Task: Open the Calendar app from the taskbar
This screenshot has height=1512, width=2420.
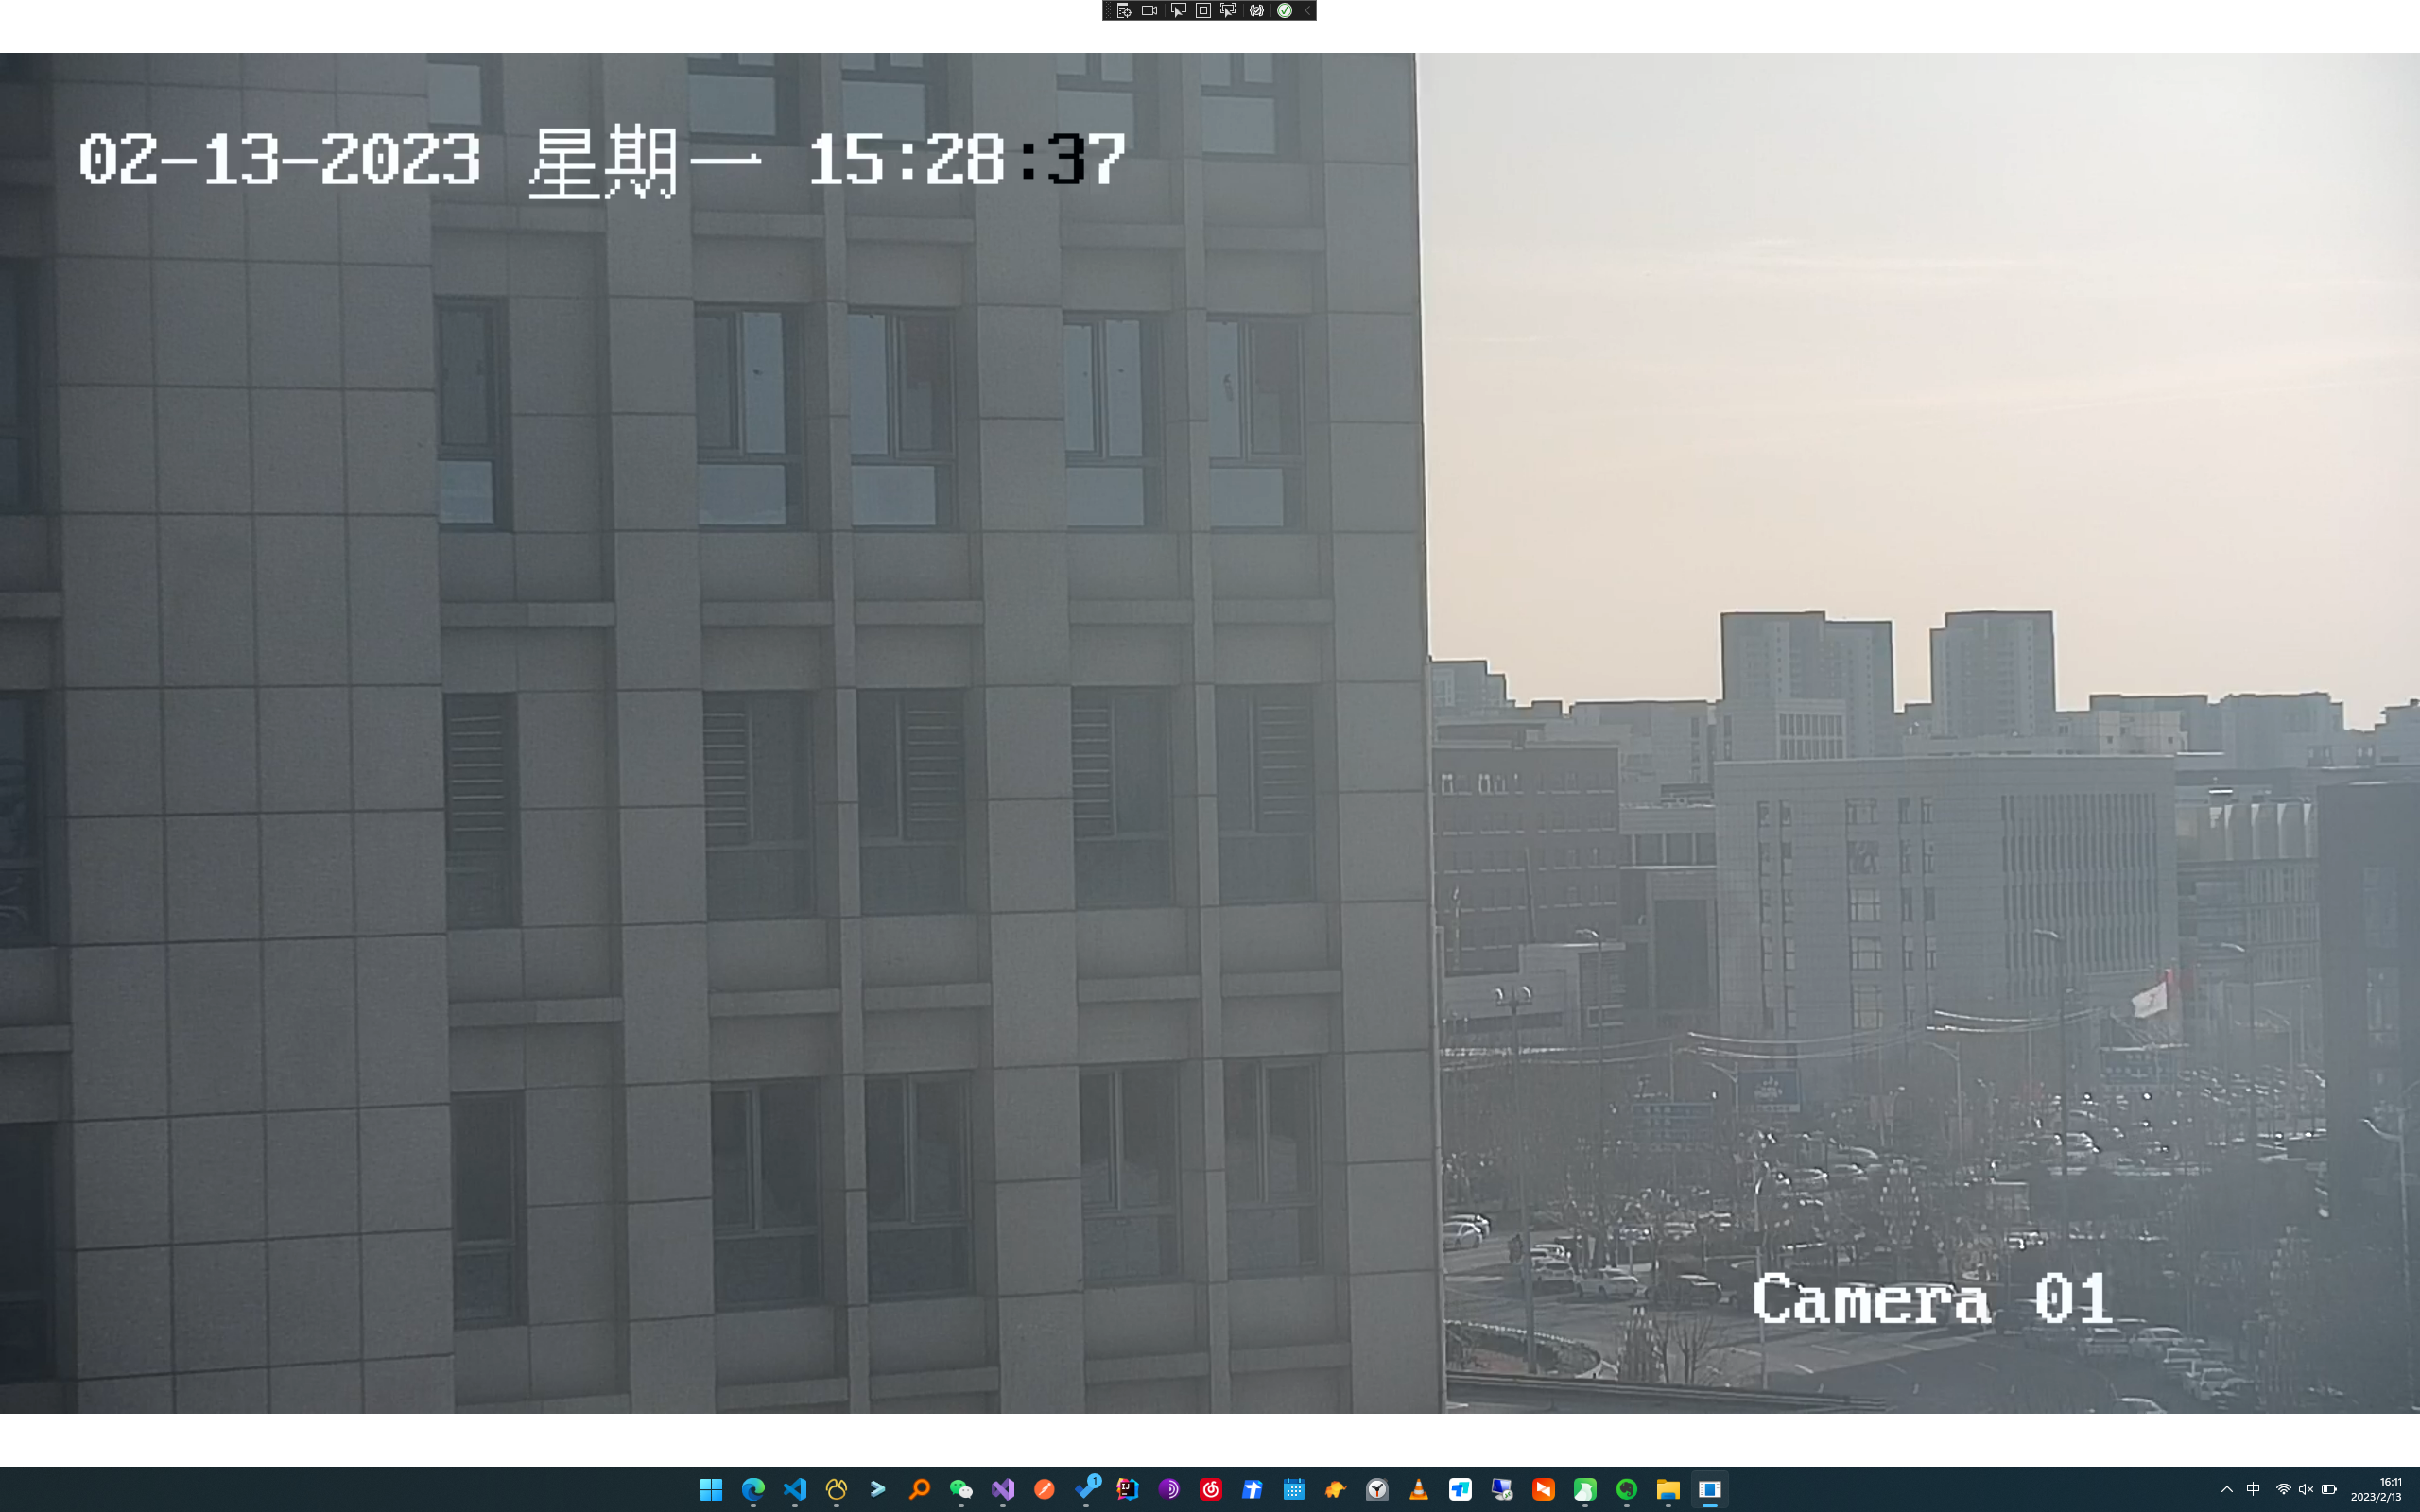Action: 1294,1490
